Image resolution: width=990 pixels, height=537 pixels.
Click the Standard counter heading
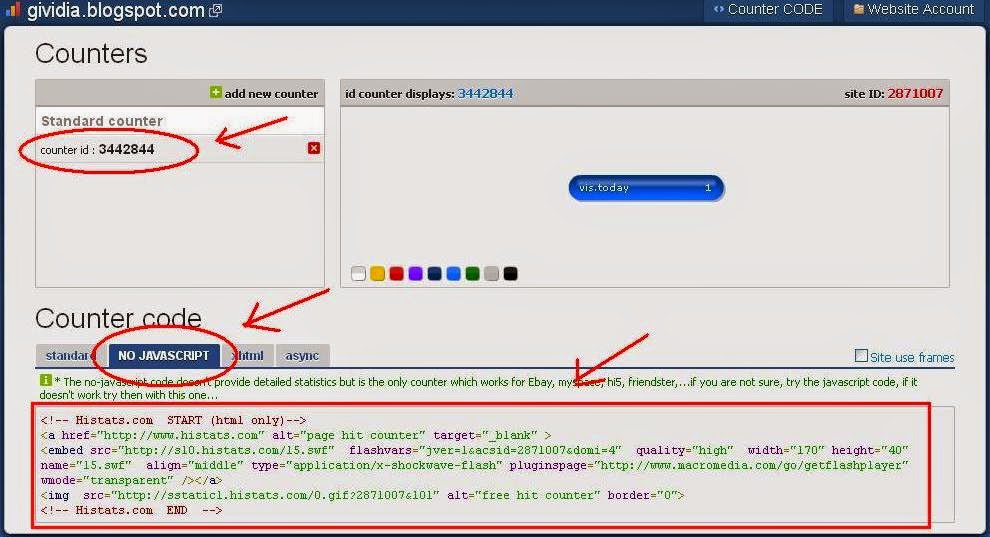(x=102, y=121)
